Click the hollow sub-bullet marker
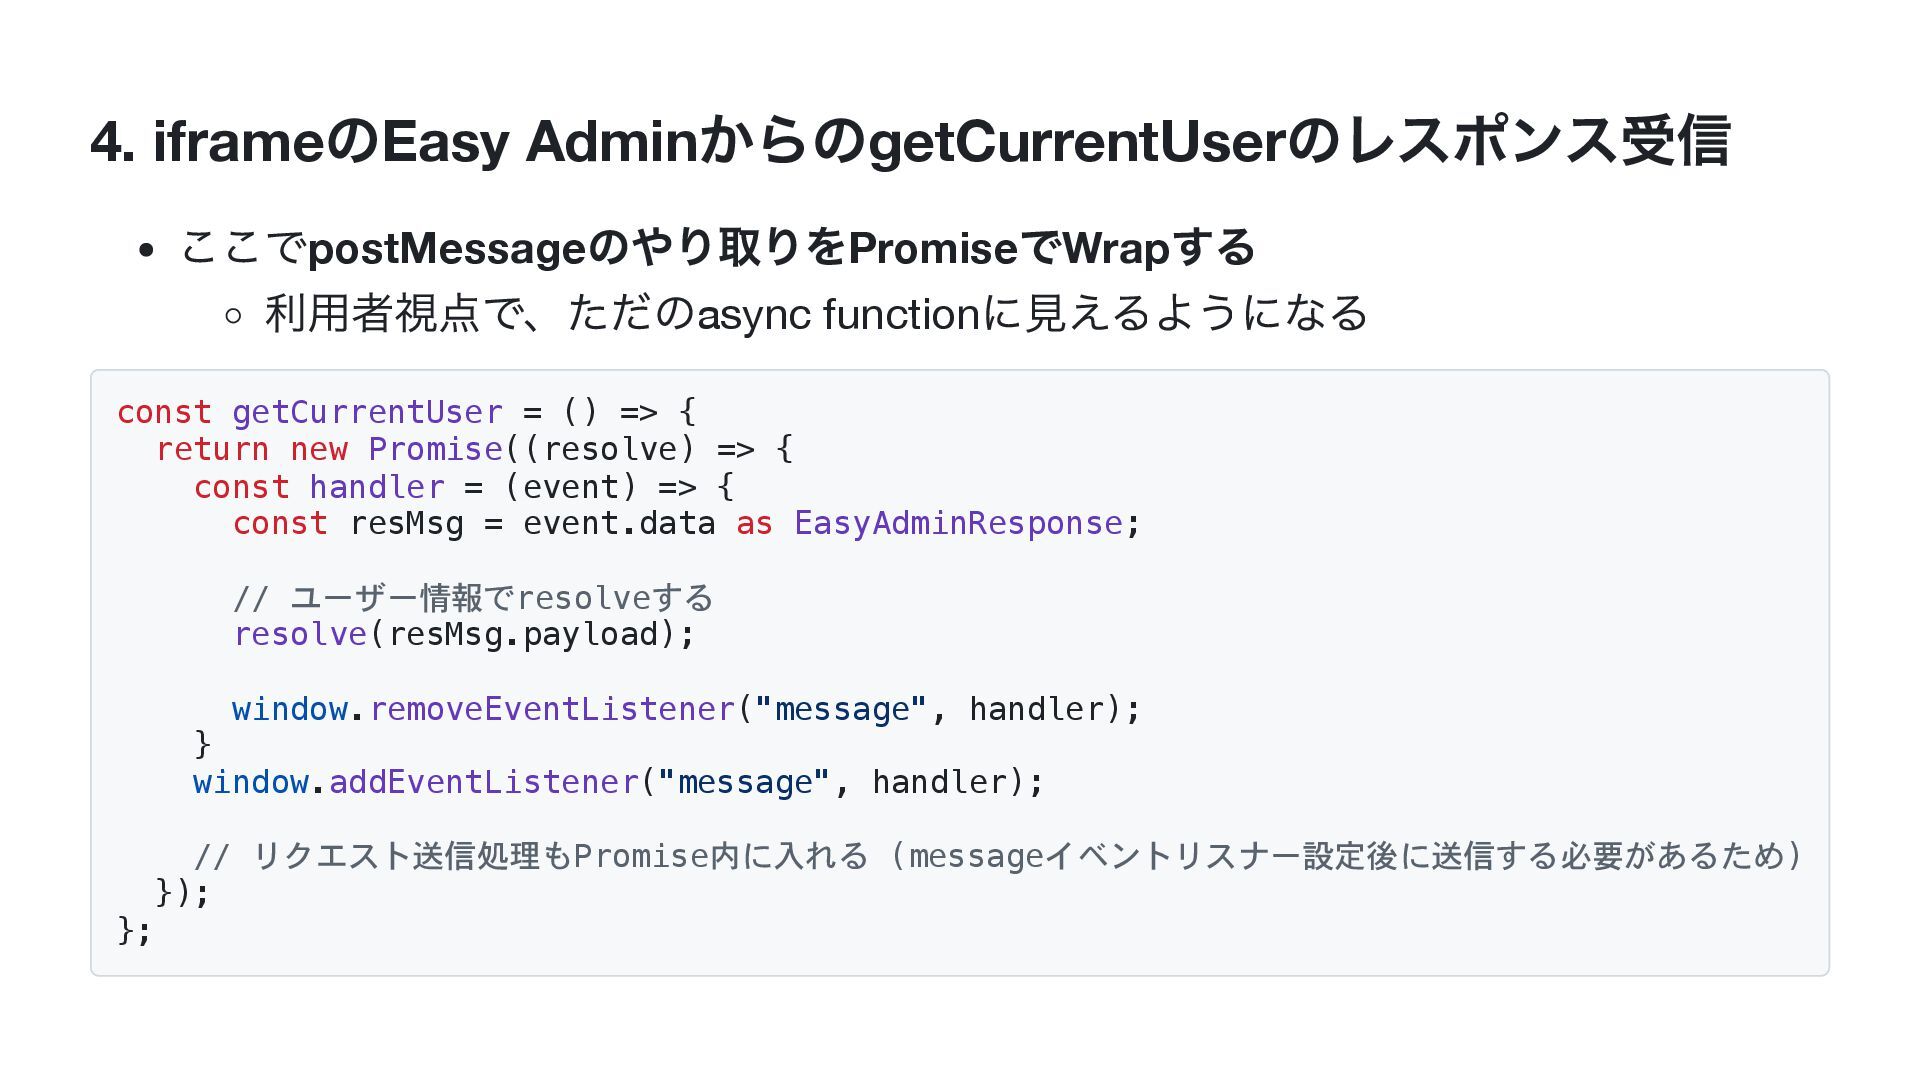Image resolution: width=1920 pixels, height=1080 pixels. [x=233, y=316]
